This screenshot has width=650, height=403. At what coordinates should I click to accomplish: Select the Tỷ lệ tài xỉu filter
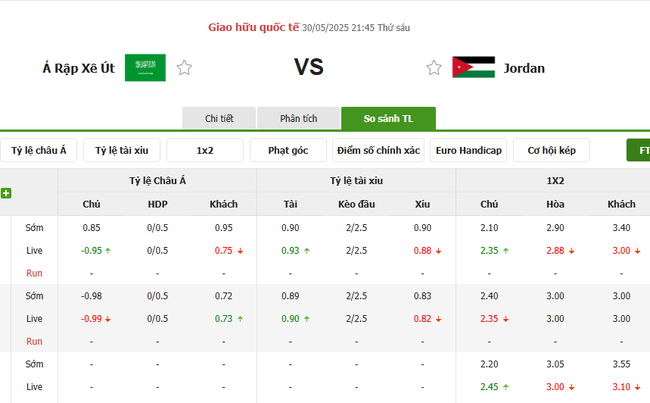[x=122, y=151]
